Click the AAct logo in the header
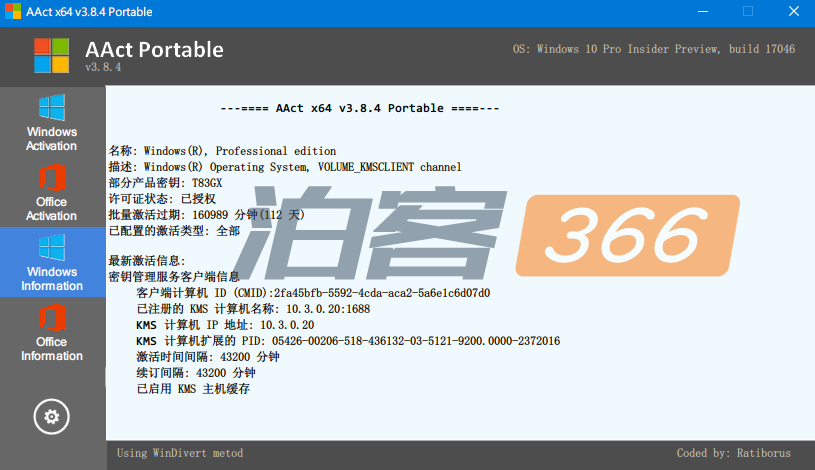Image resolution: width=815 pixels, height=470 pixels. coord(51,55)
